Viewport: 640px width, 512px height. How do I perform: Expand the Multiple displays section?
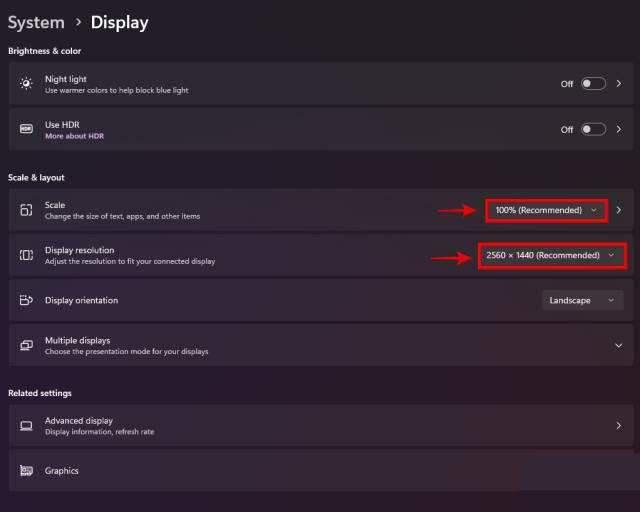point(618,345)
